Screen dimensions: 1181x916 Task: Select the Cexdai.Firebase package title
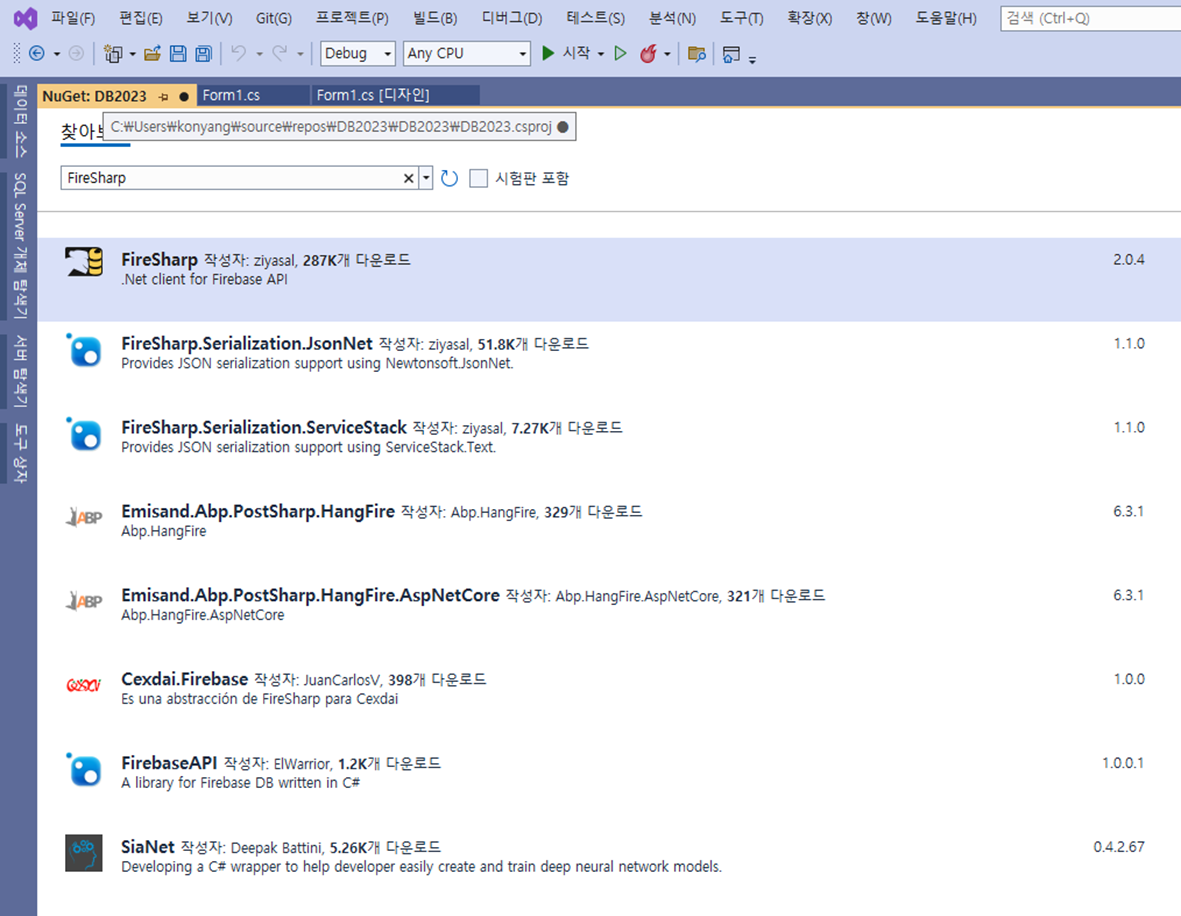coord(185,679)
